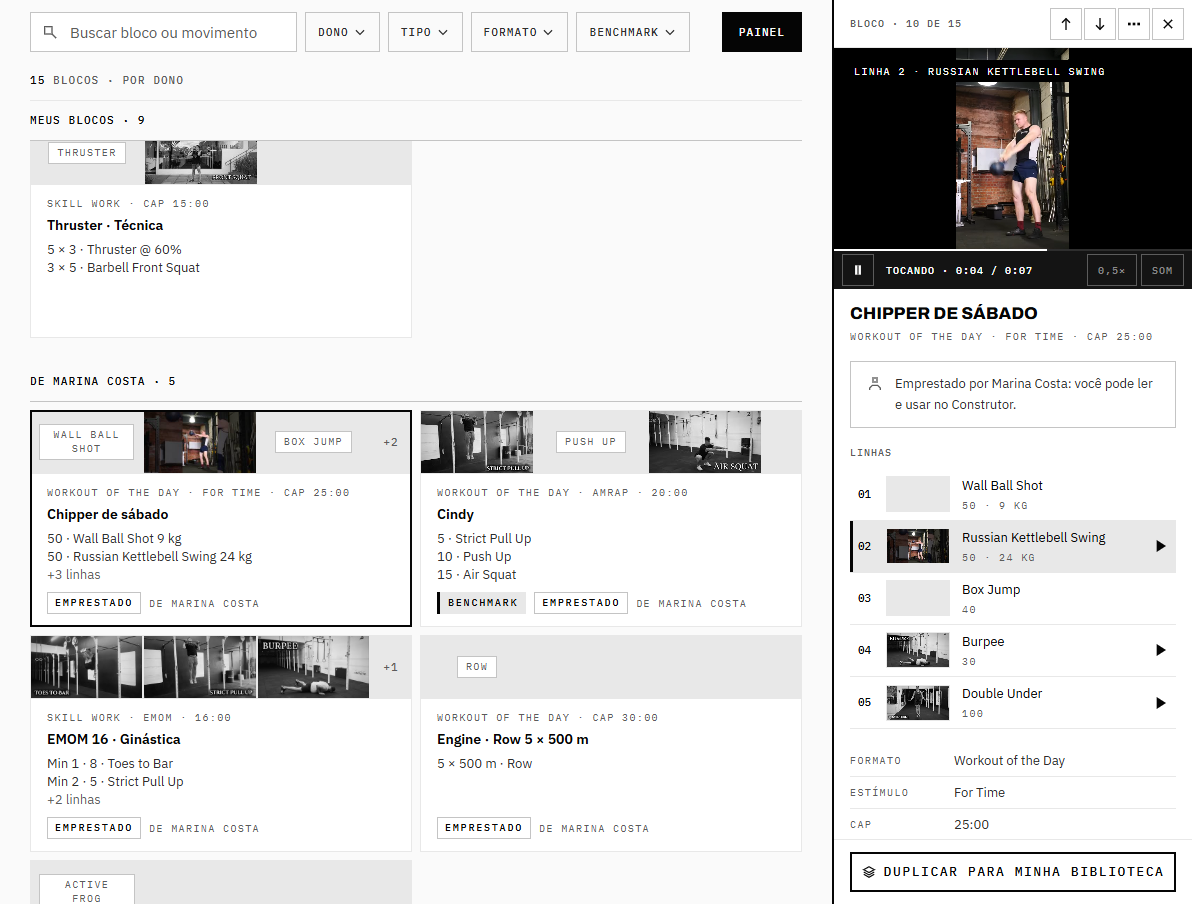The image size is (1192, 904).
Task: Focus the Buscar bloco ou movimento field
Action: tap(163, 32)
